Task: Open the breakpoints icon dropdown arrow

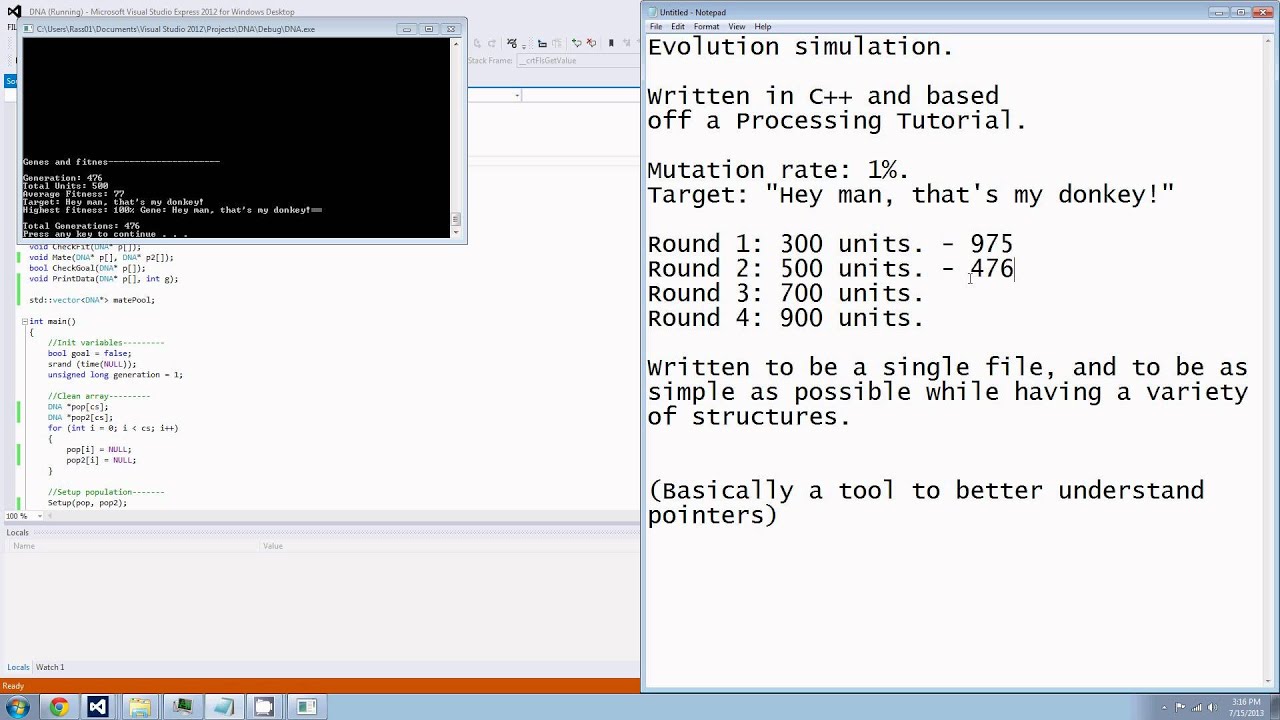Action: (x=524, y=47)
